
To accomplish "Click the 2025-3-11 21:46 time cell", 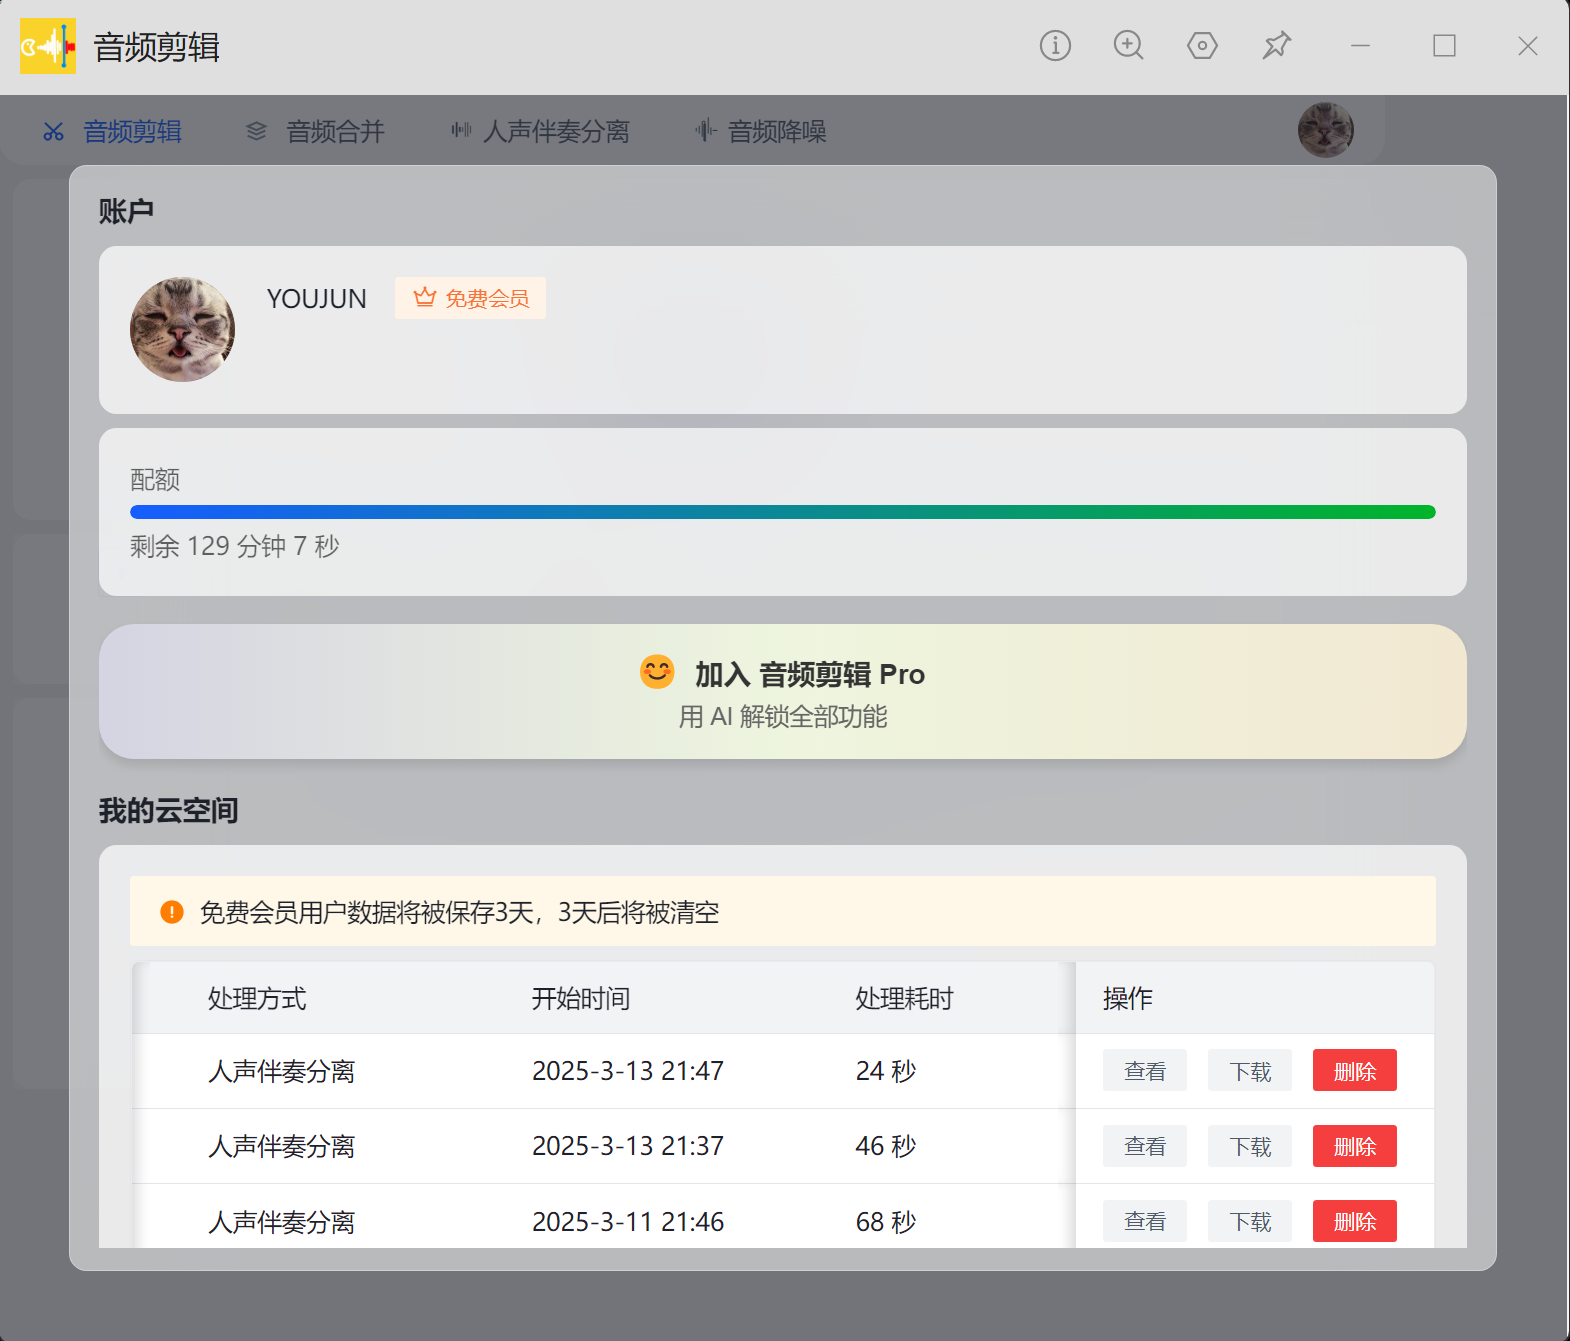I will (x=628, y=1222).
